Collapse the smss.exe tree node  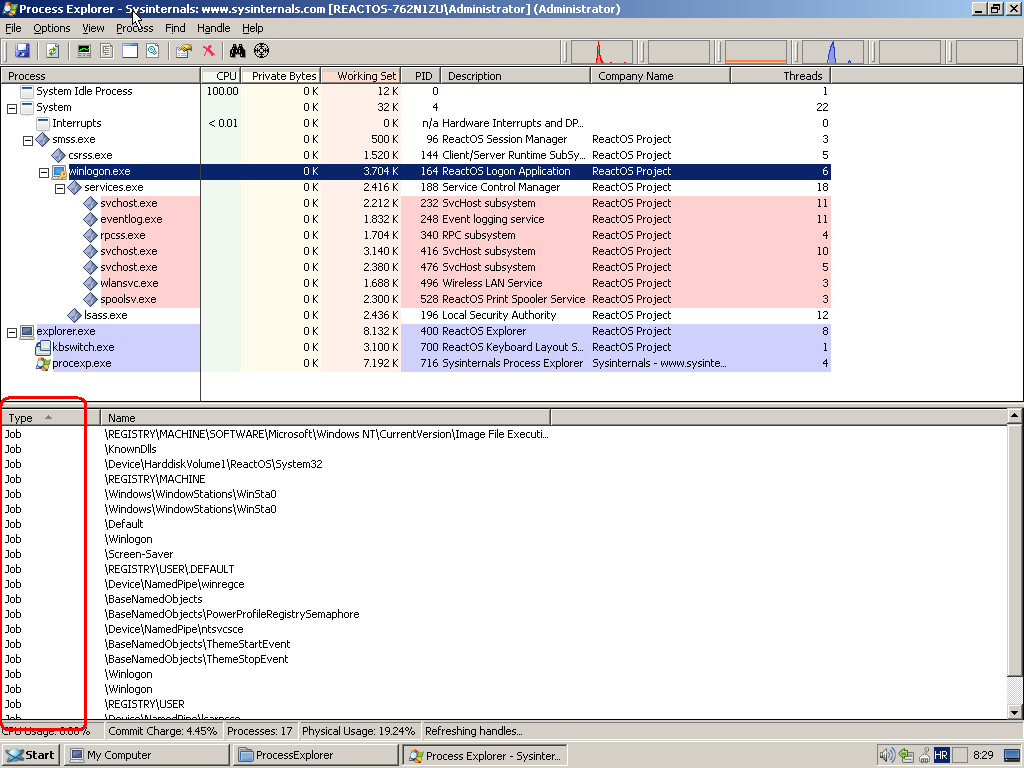click(28, 140)
